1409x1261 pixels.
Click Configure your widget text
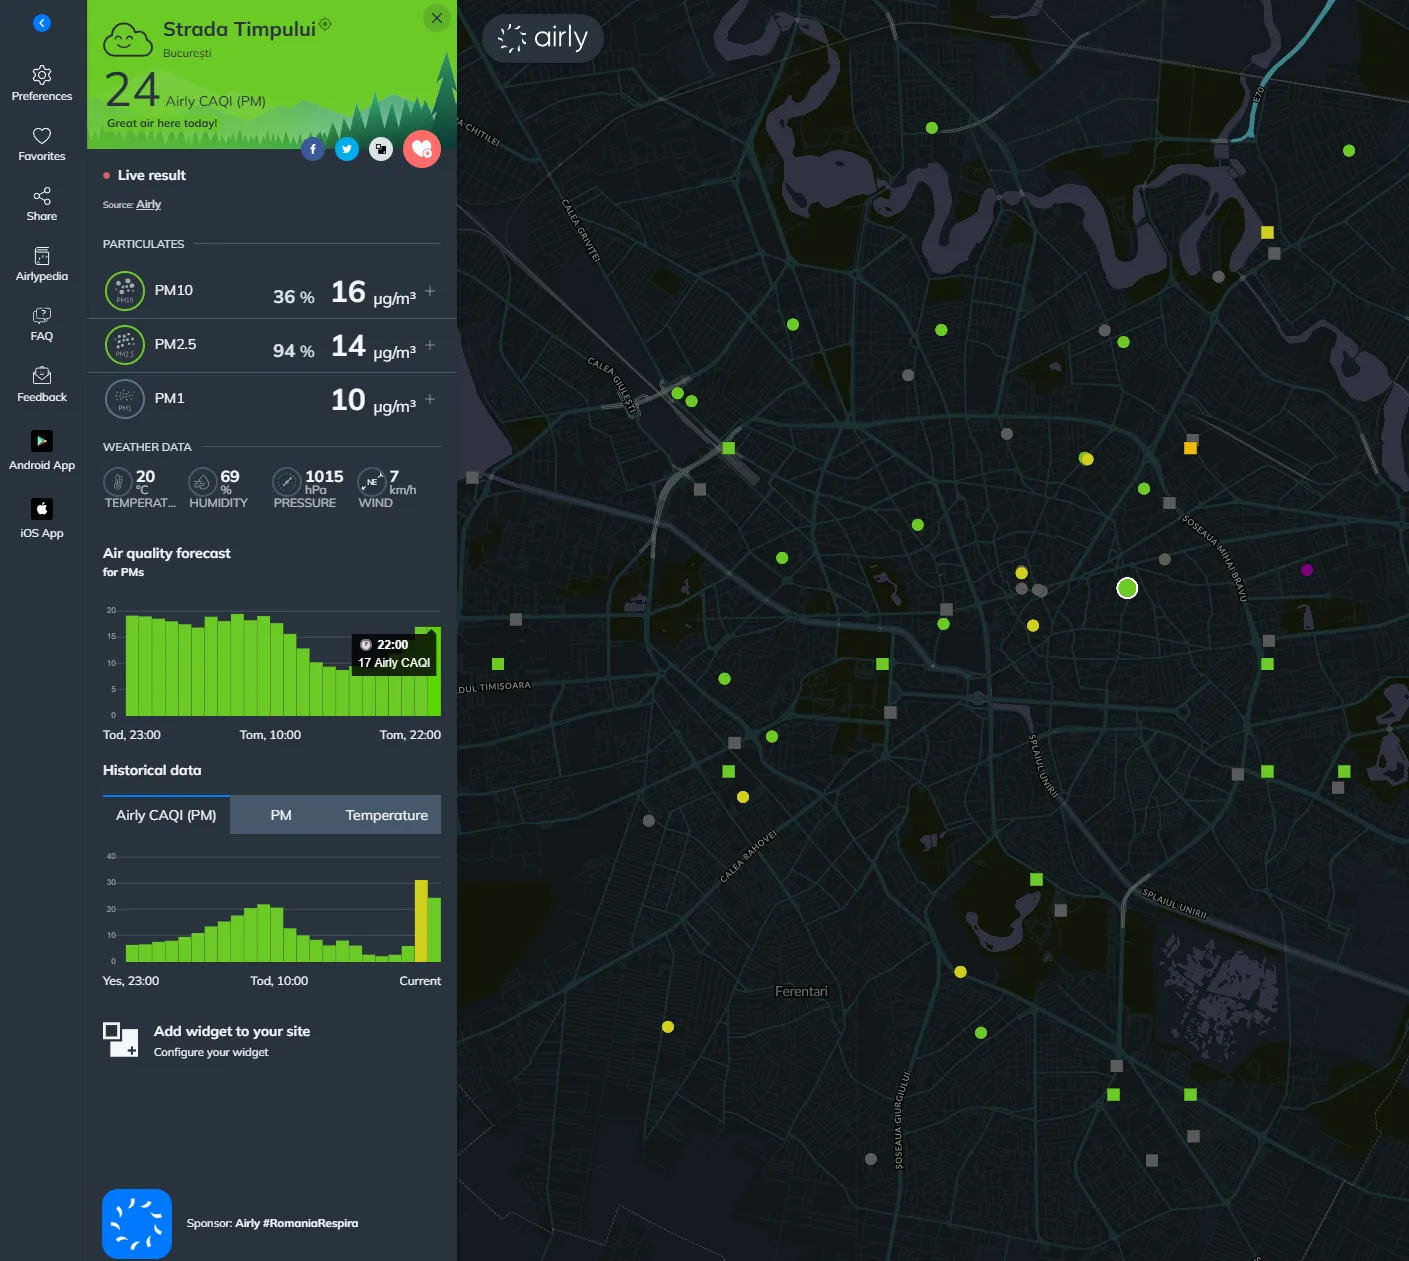[211, 1052]
